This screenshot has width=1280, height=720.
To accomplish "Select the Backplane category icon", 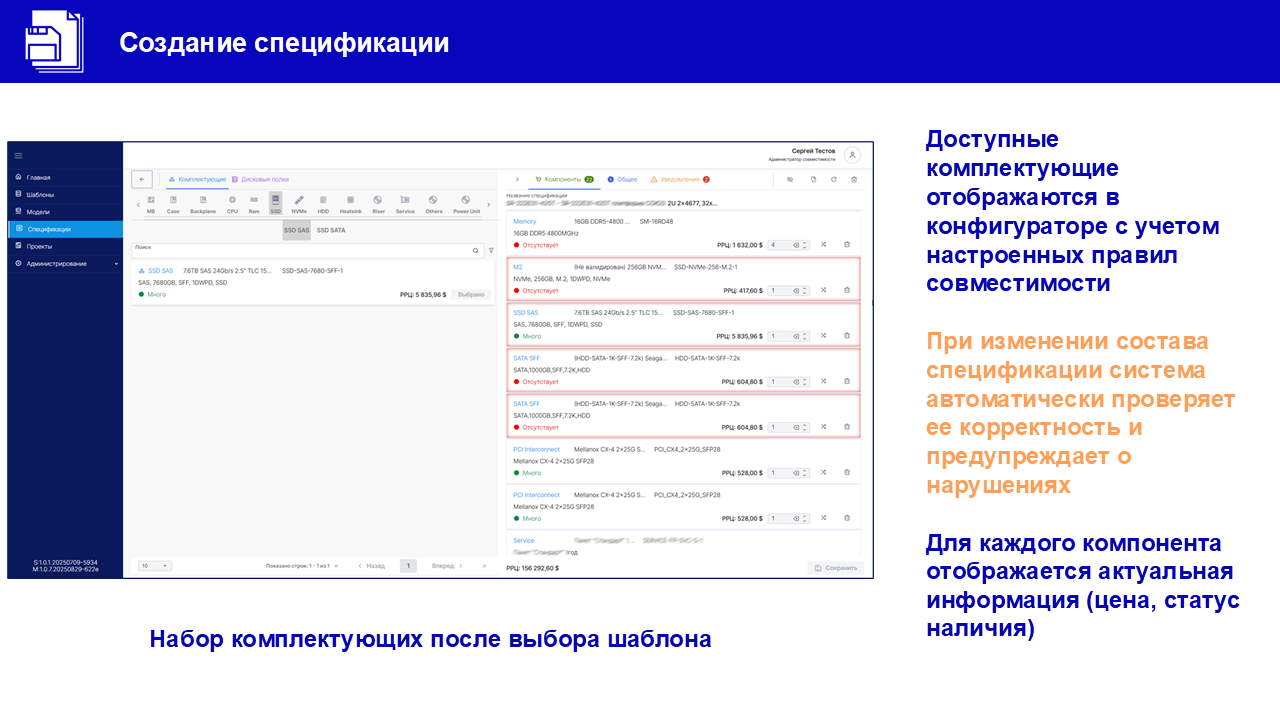I will coord(203,204).
